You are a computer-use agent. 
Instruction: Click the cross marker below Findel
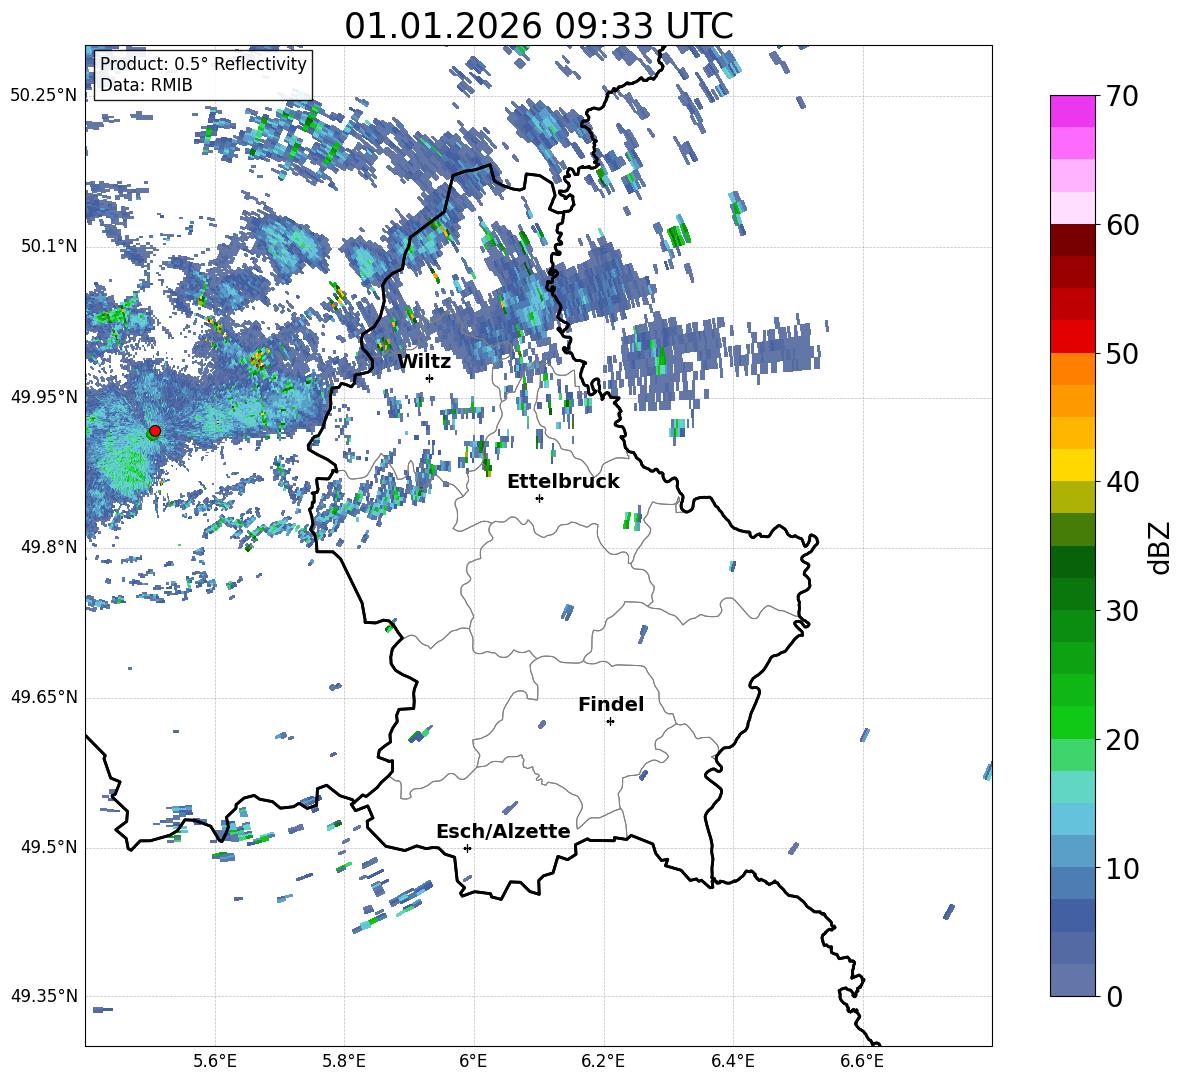click(610, 722)
